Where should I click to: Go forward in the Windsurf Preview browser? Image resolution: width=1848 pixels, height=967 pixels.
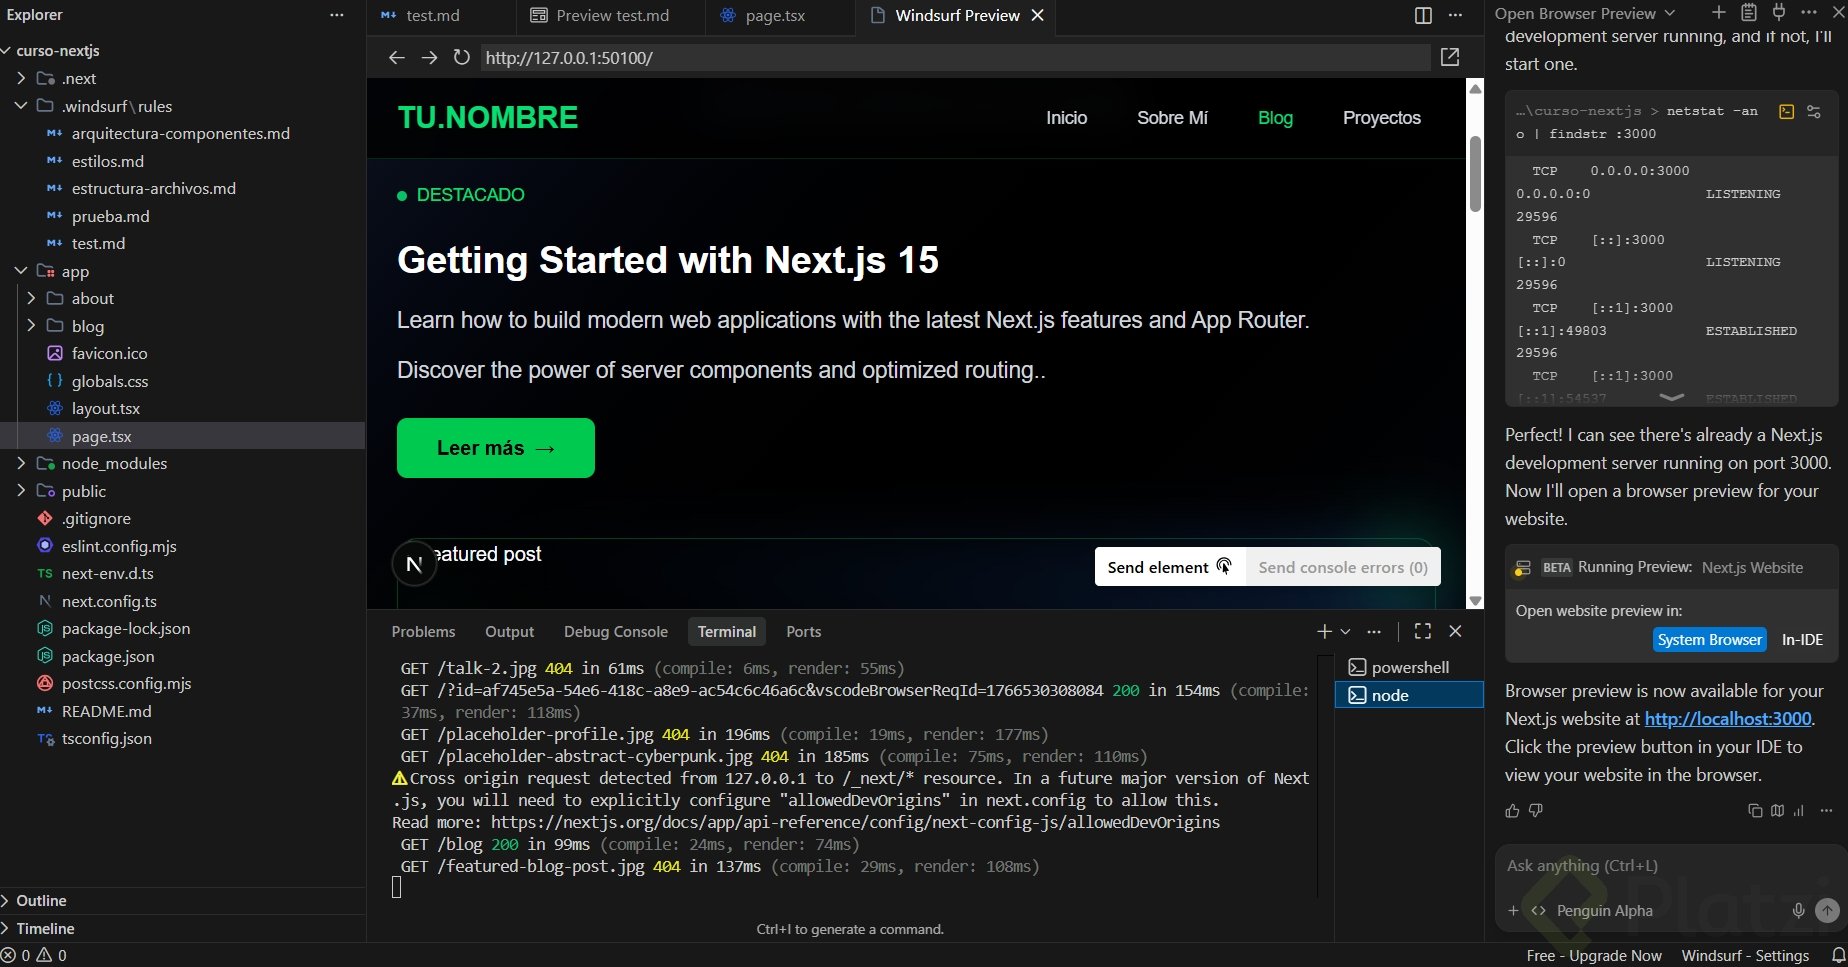coord(429,58)
